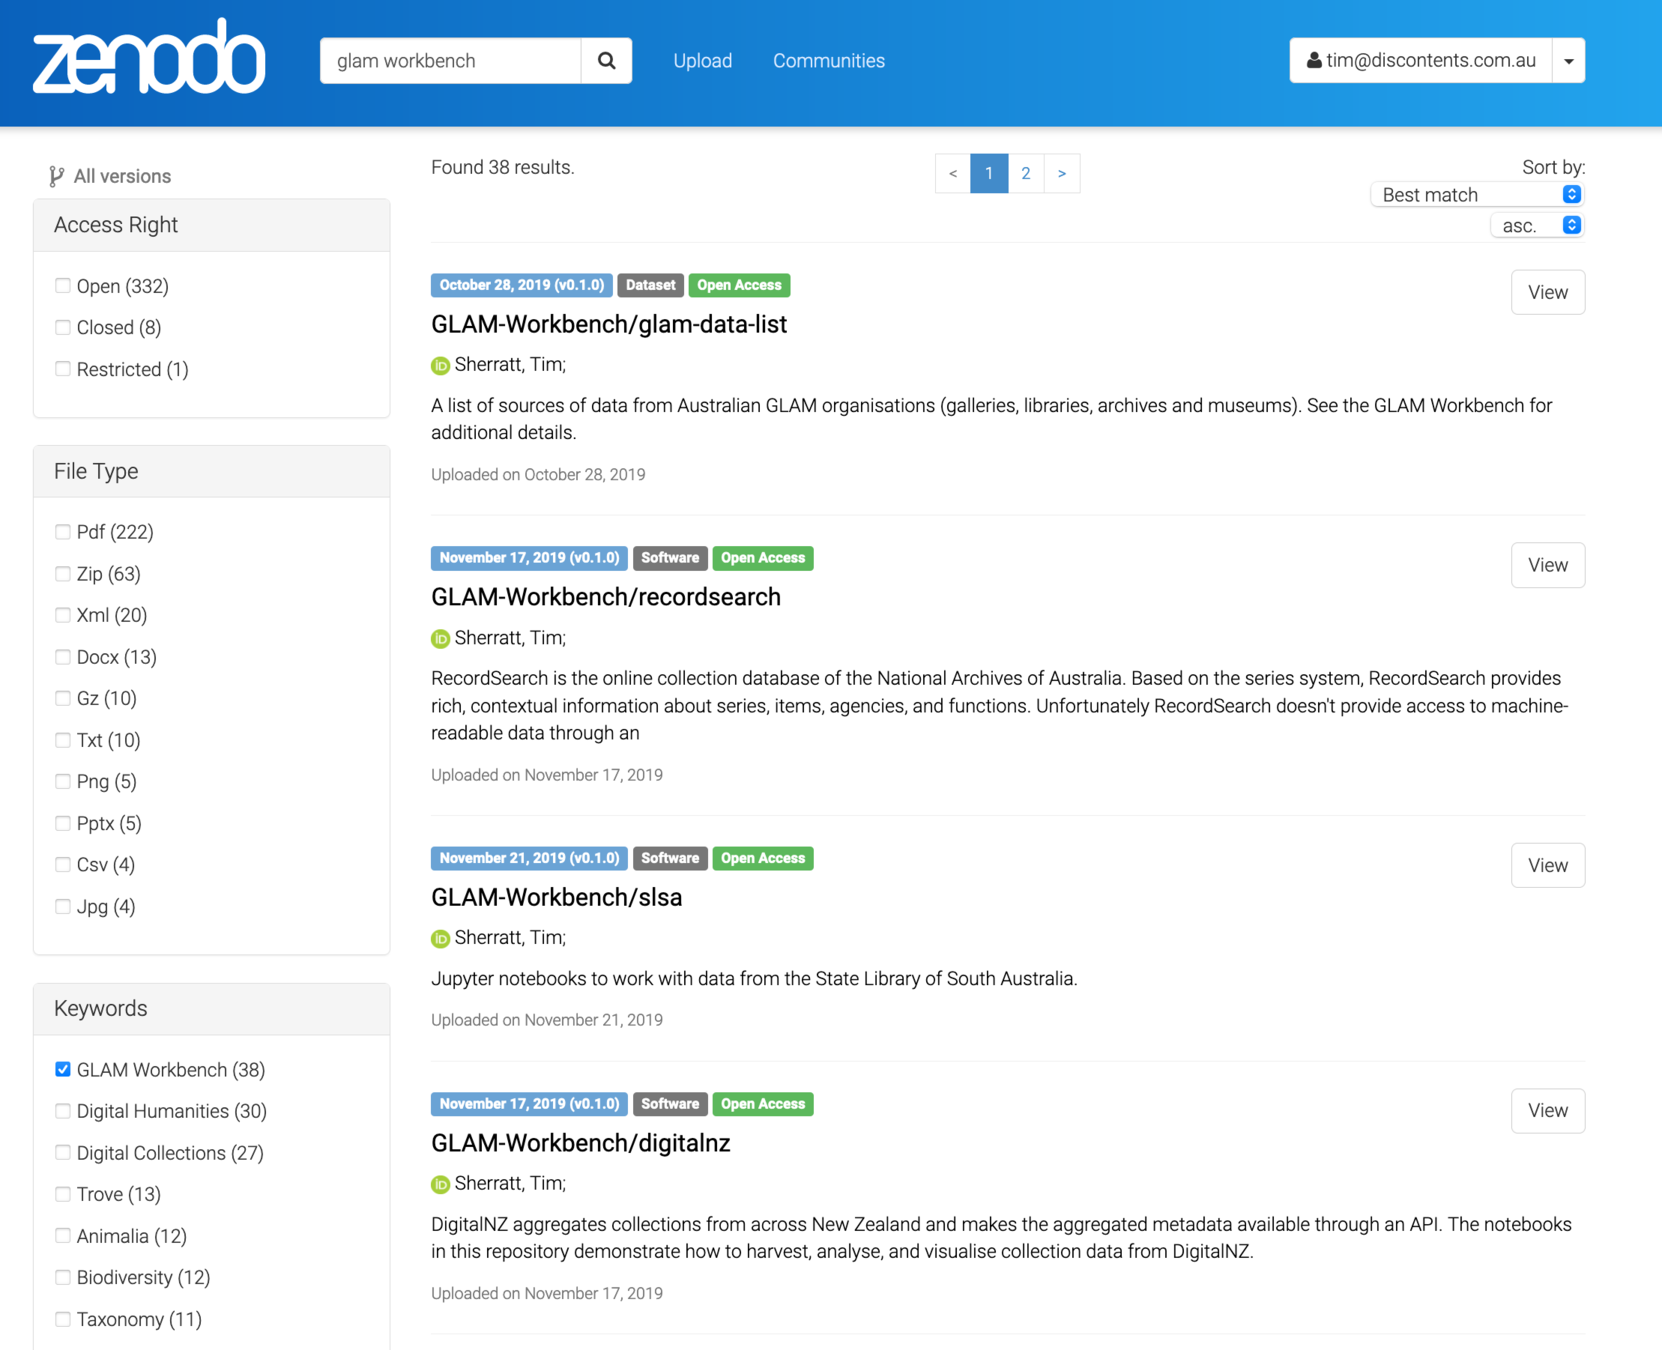Click the page 1 pagination button
The width and height of the screenshot is (1662, 1350).
pos(989,174)
